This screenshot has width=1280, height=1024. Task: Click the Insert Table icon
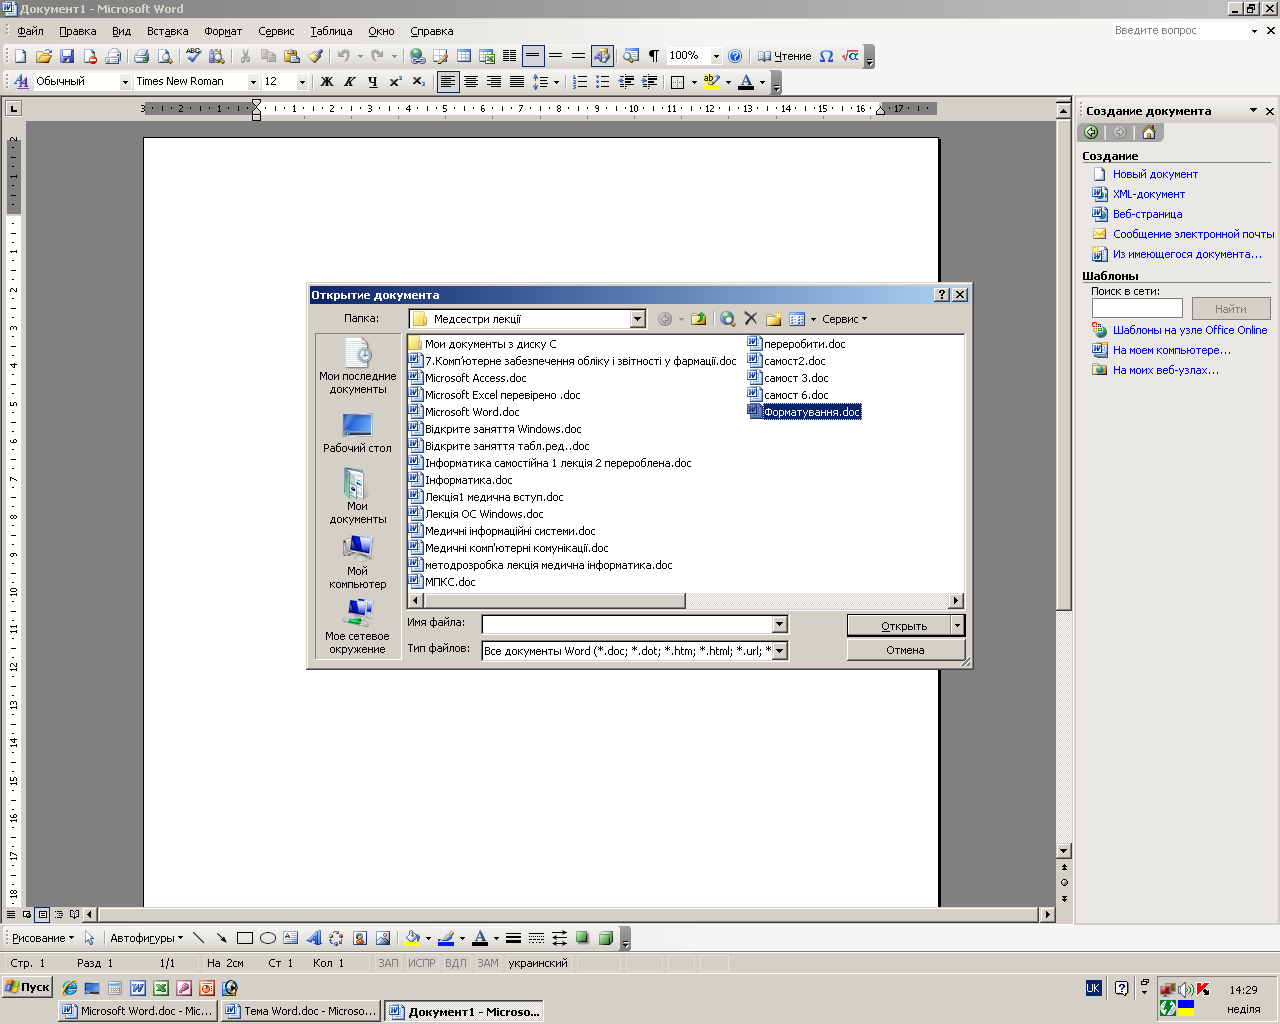point(464,56)
